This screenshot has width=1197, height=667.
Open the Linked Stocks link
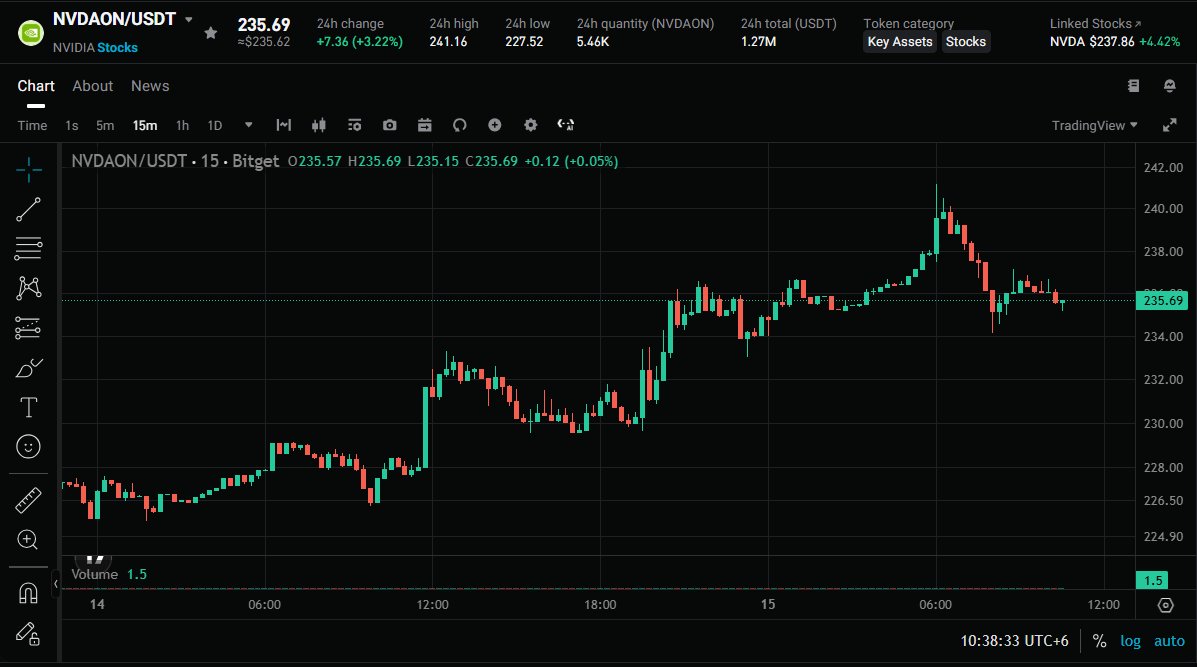1095,24
